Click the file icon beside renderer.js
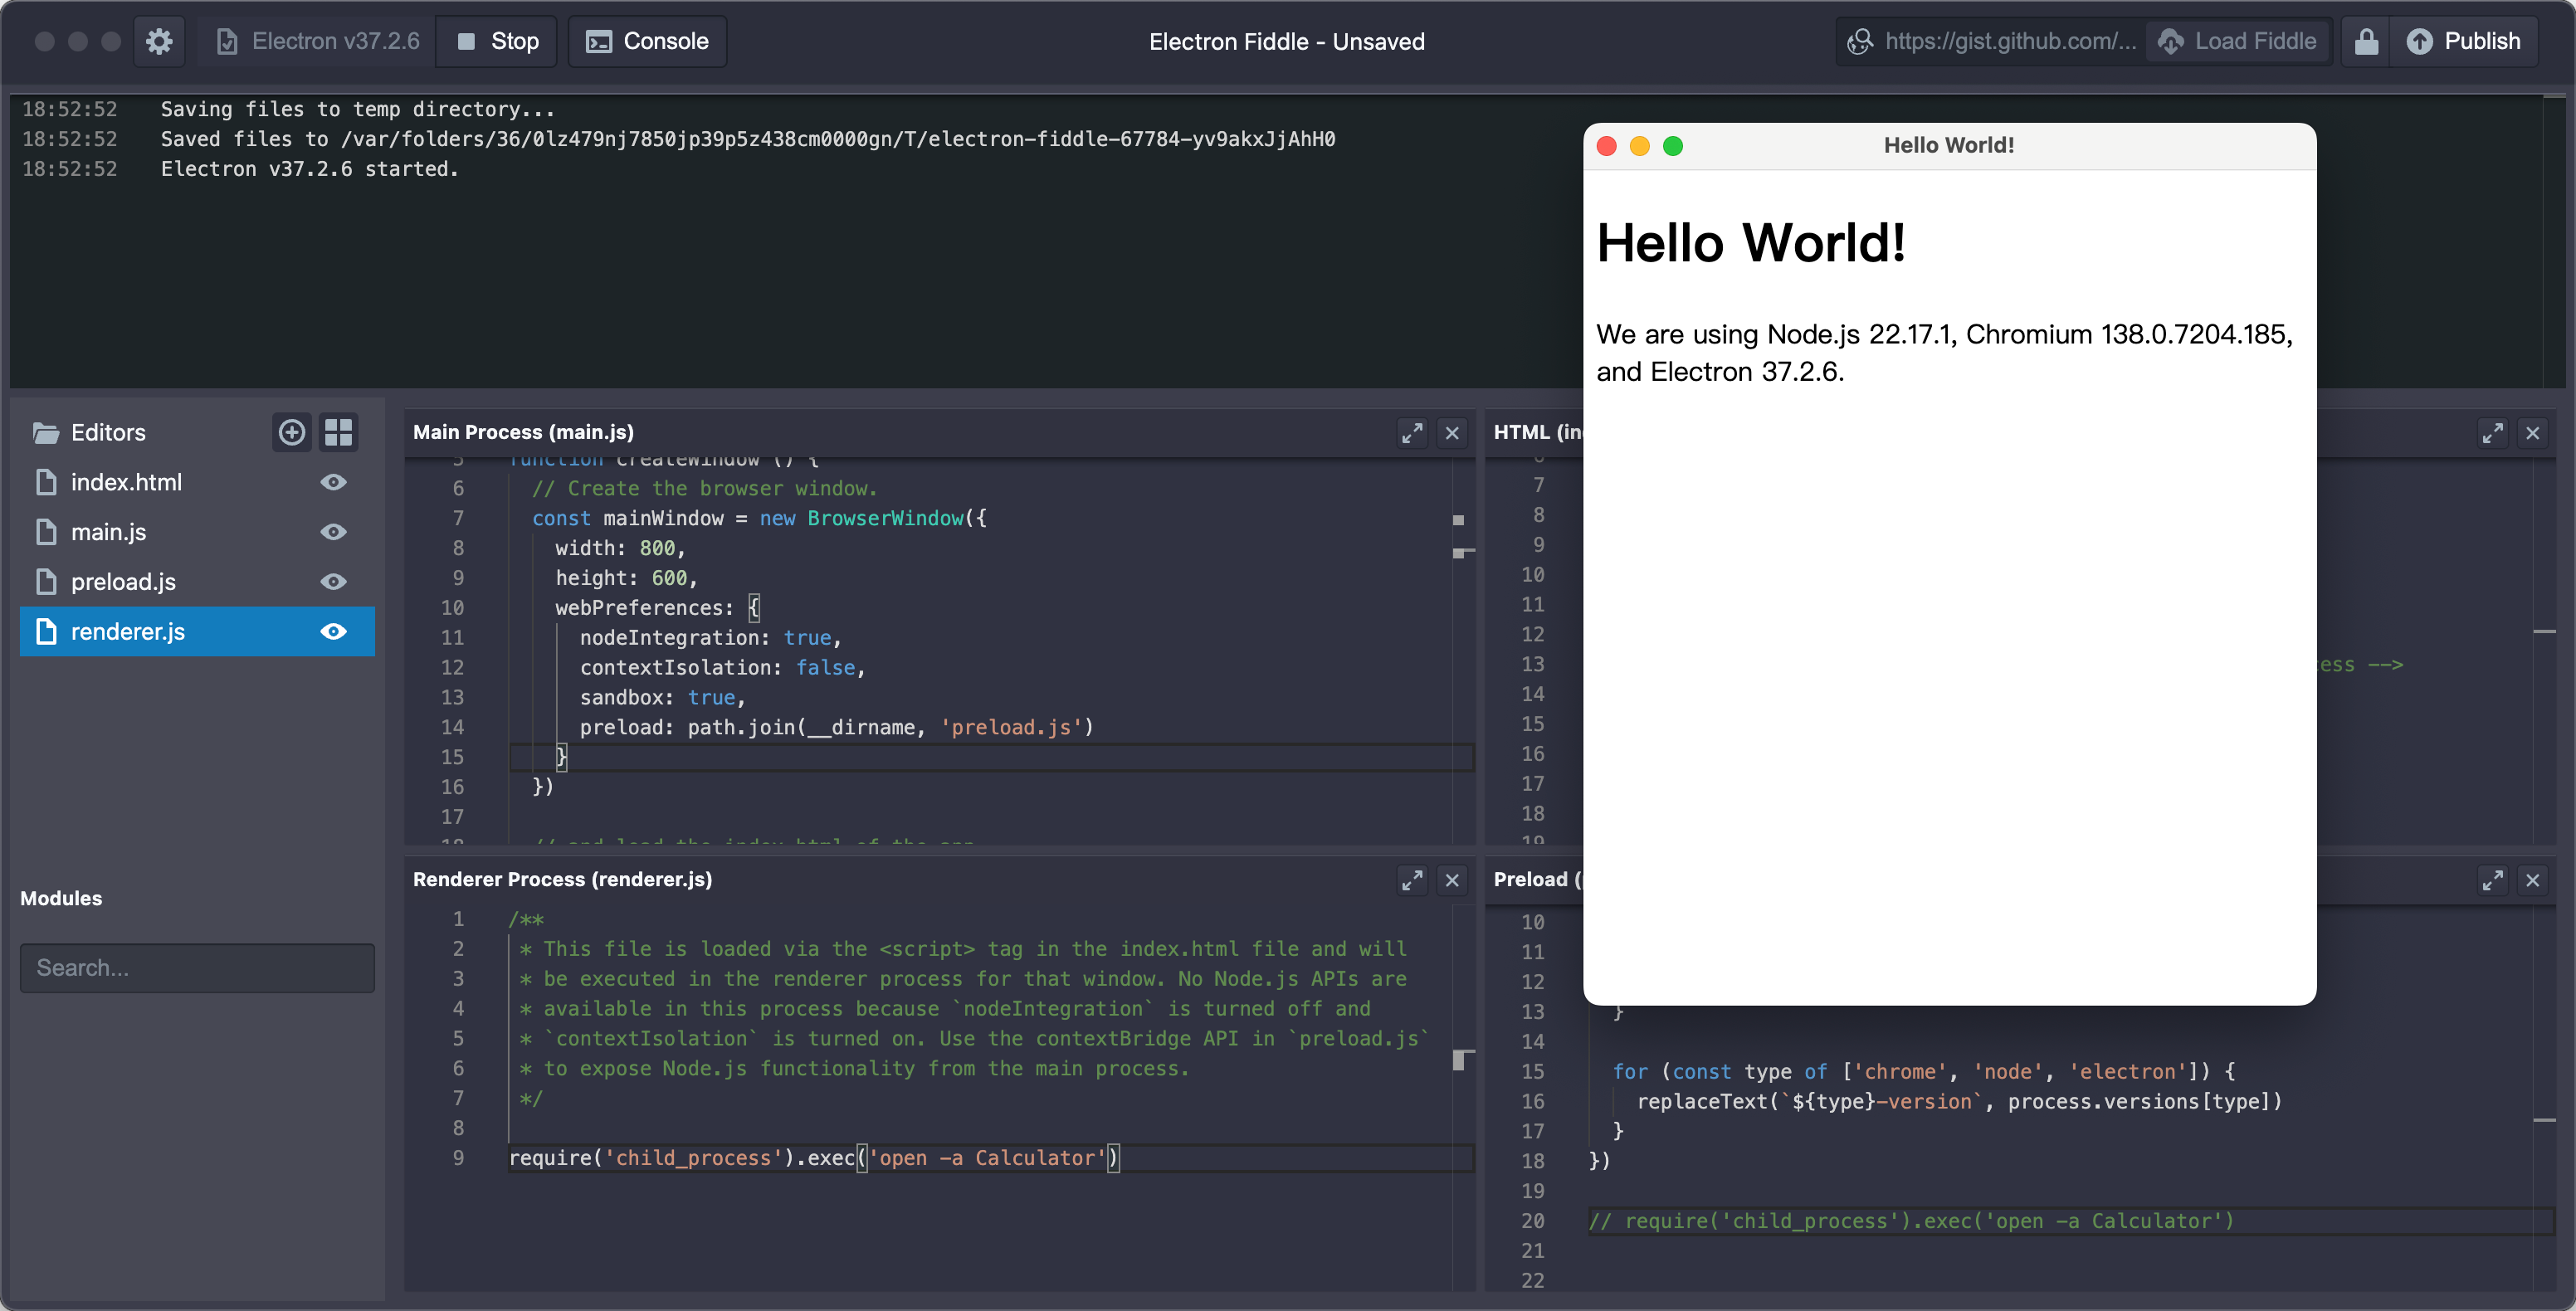 point(46,632)
